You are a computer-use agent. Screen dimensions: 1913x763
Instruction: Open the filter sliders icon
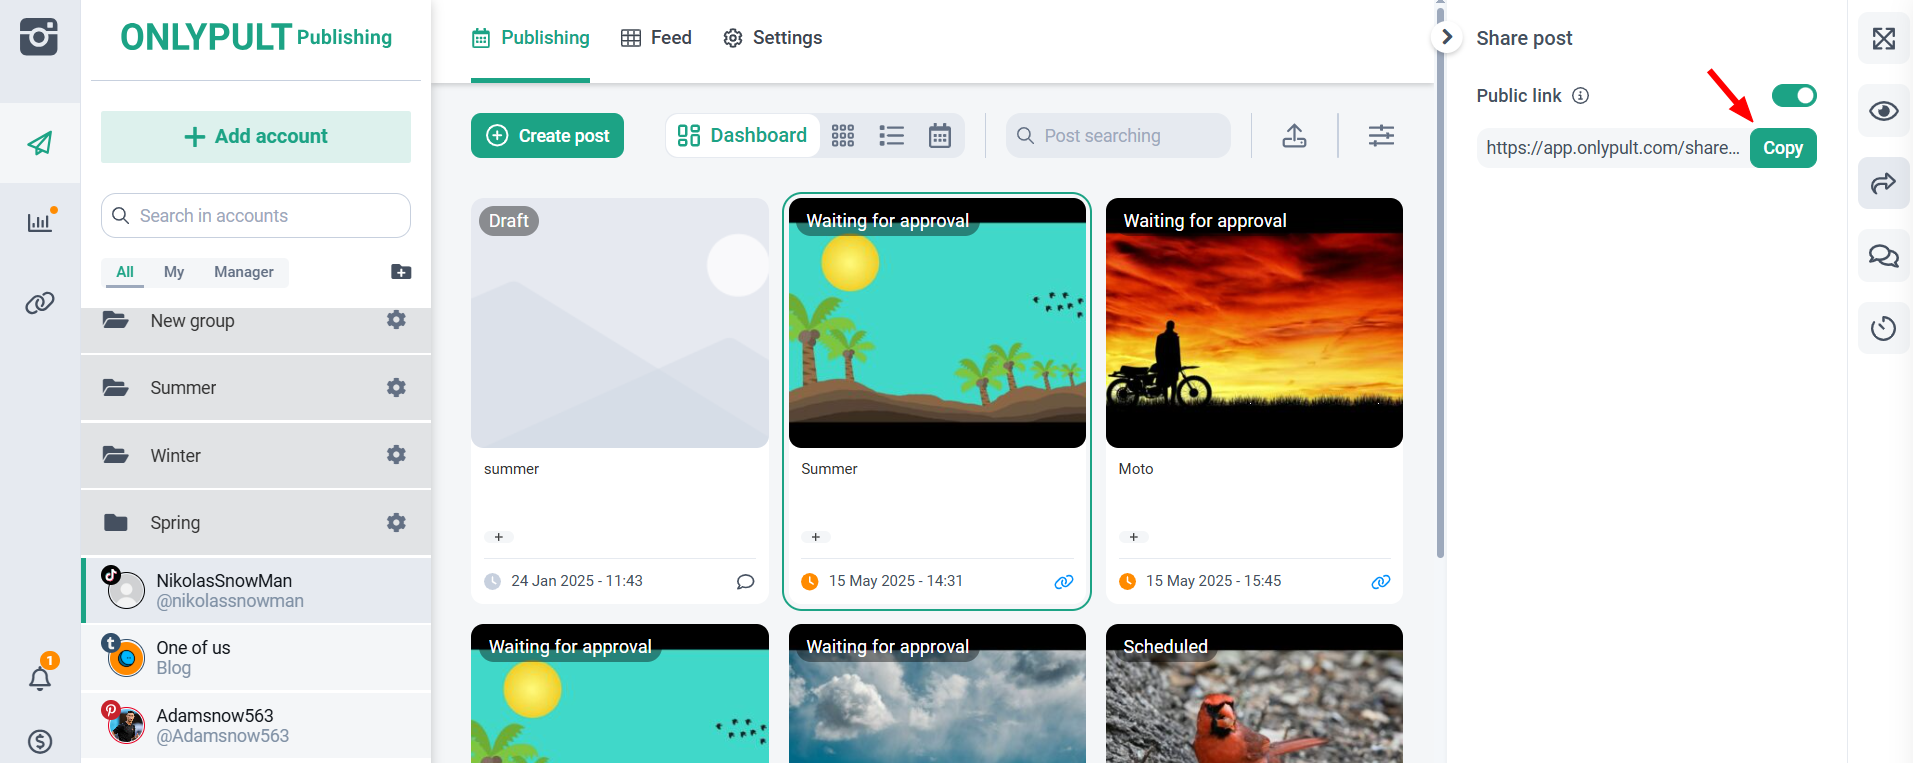pos(1381,136)
